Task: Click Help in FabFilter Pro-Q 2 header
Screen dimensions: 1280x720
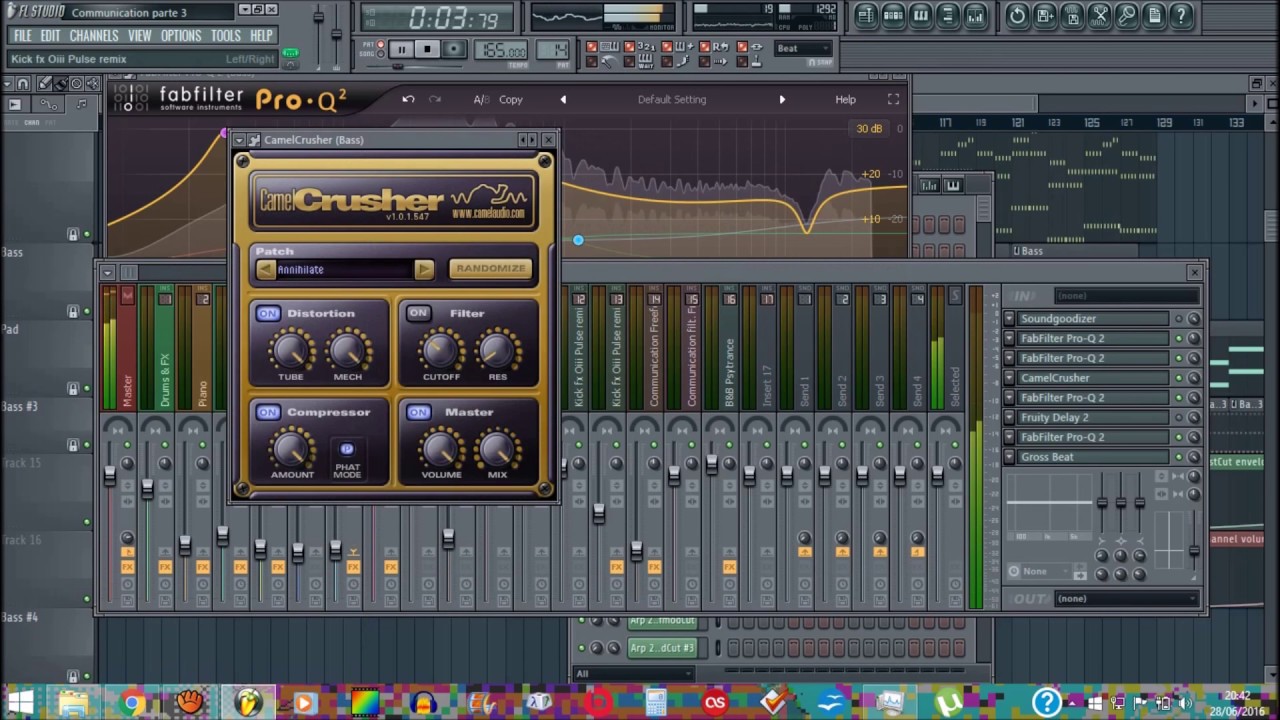Action: click(845, 99)
